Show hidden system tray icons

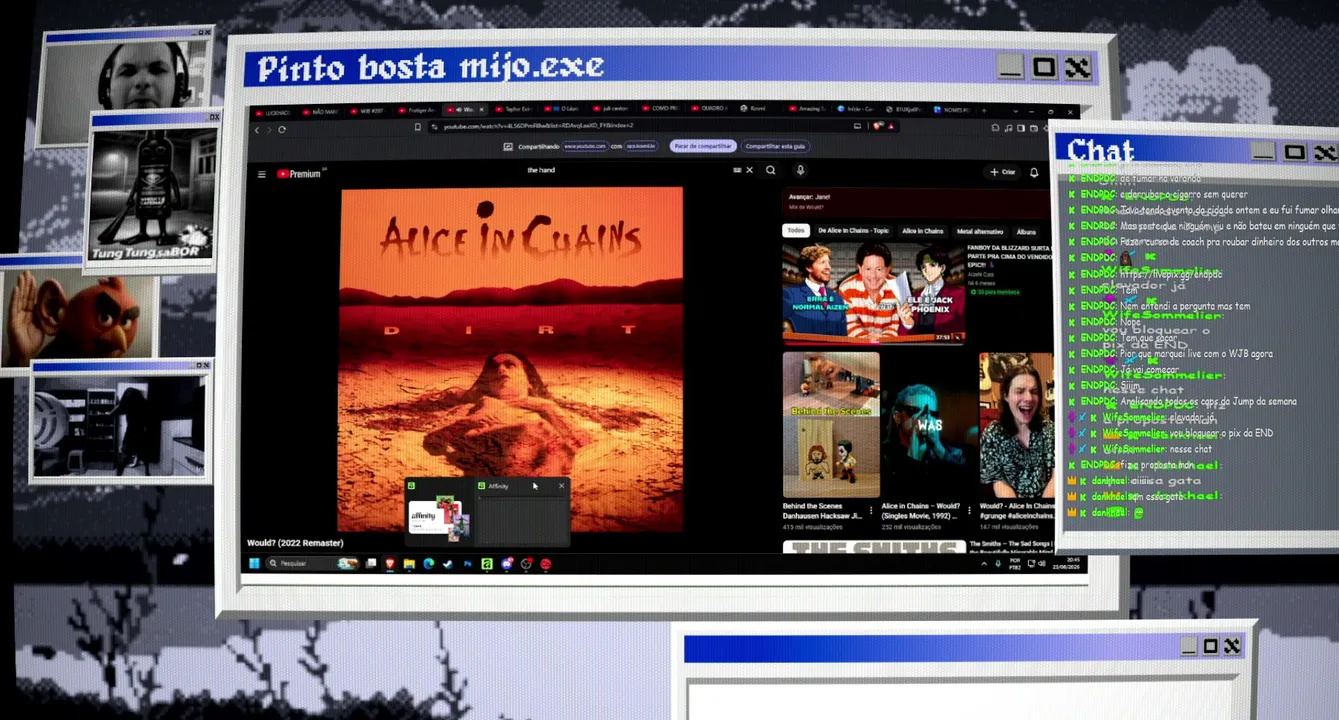[984, 564]
